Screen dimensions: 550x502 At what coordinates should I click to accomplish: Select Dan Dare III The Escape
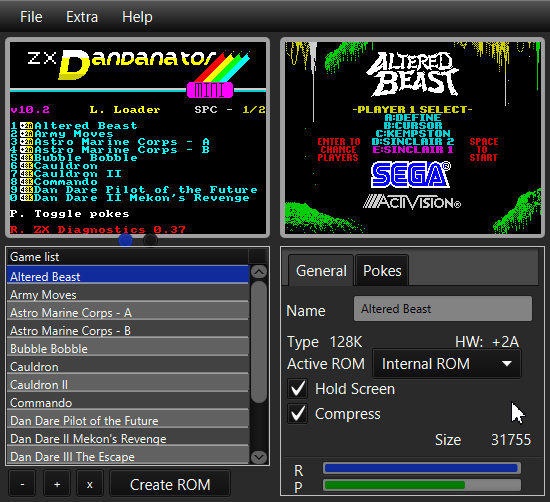click(x=128, y=456)
